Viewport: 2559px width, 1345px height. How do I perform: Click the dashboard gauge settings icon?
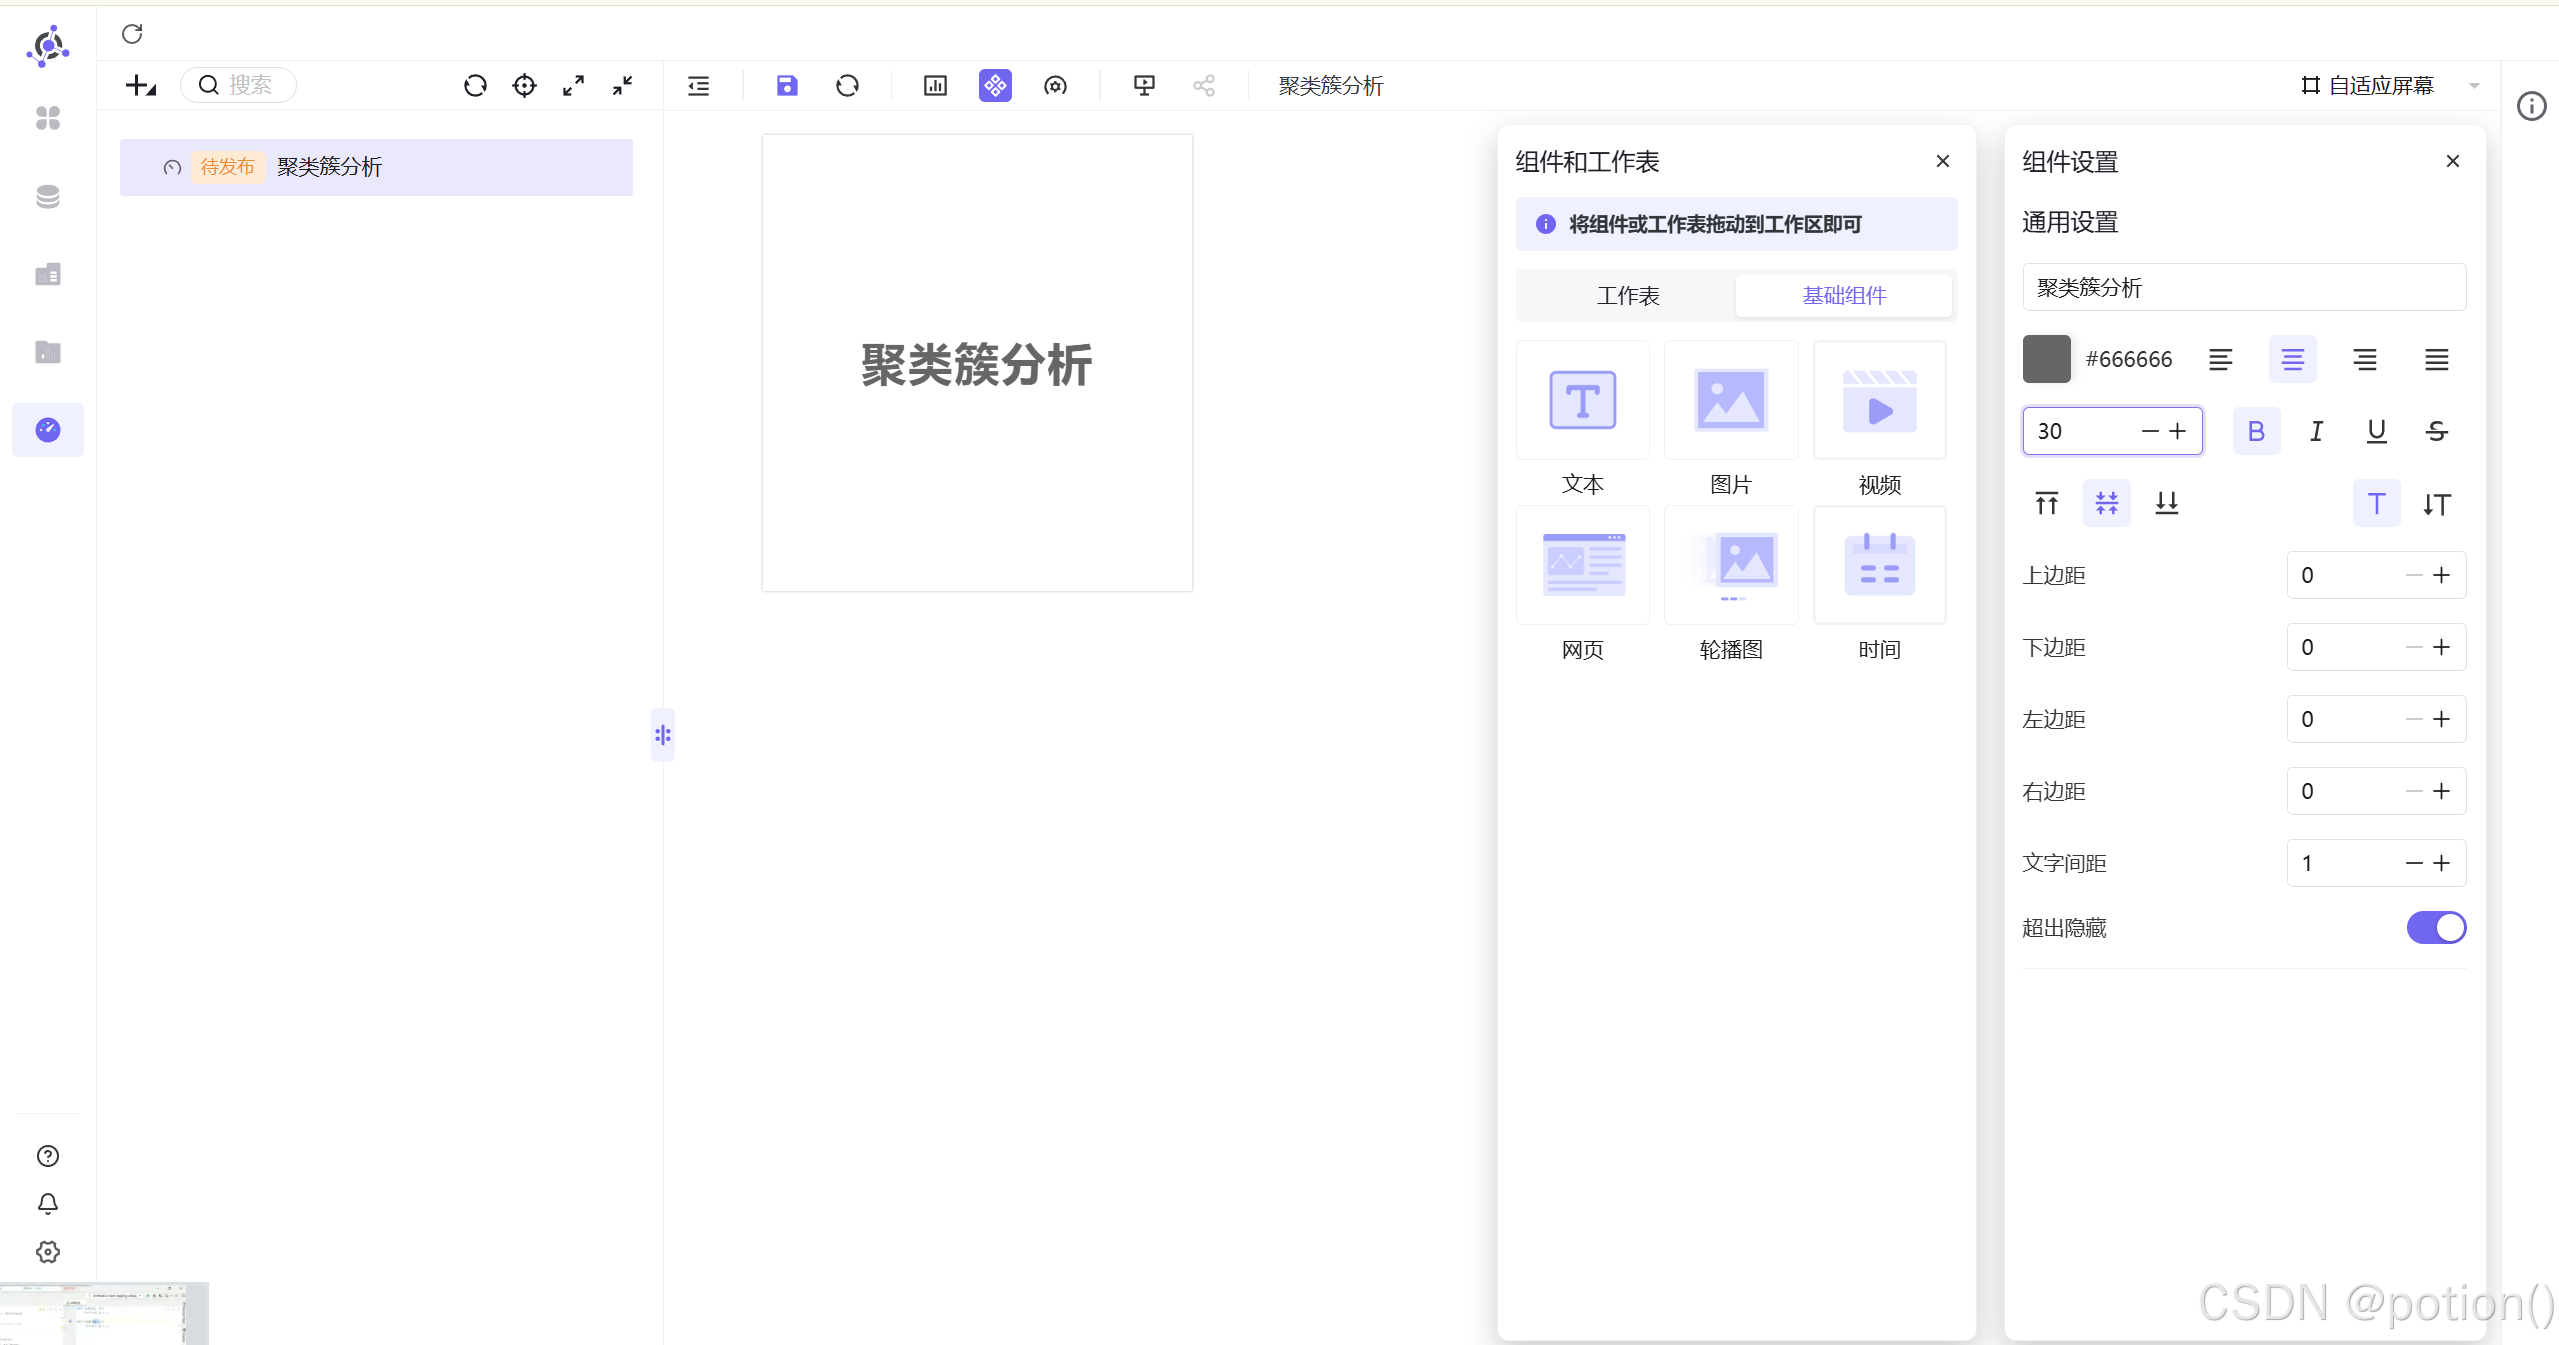1055,86
